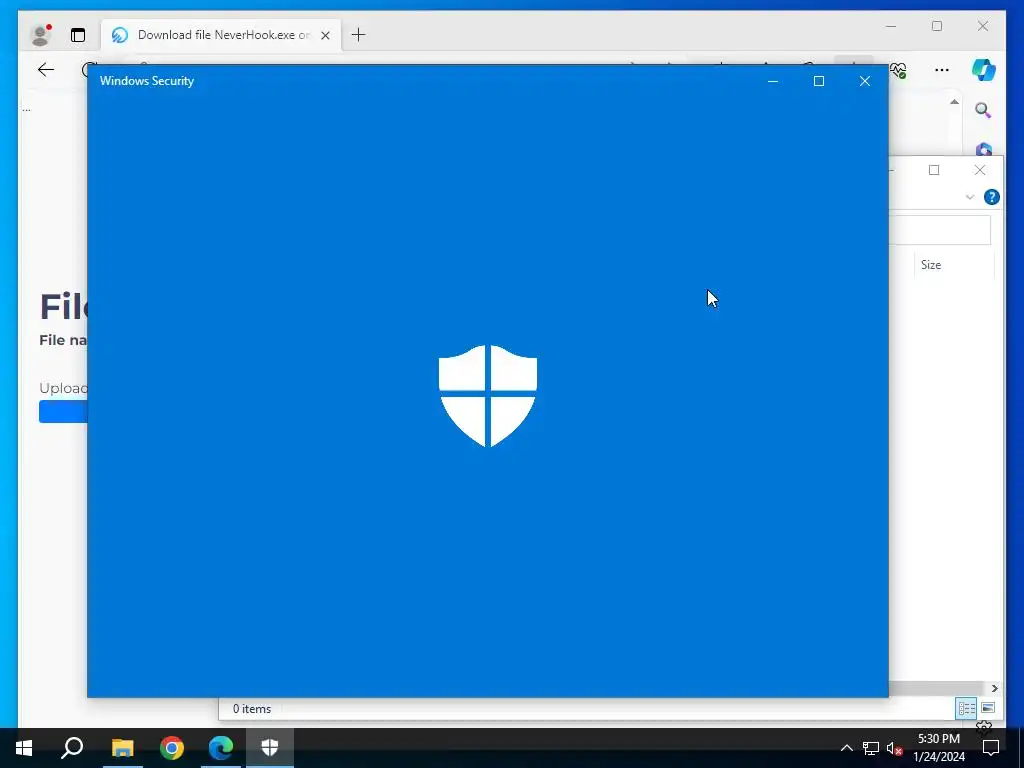This screenshot has width=1024, height=768.
Task: Maximize the File Explorer window
Action: (934, 170)
